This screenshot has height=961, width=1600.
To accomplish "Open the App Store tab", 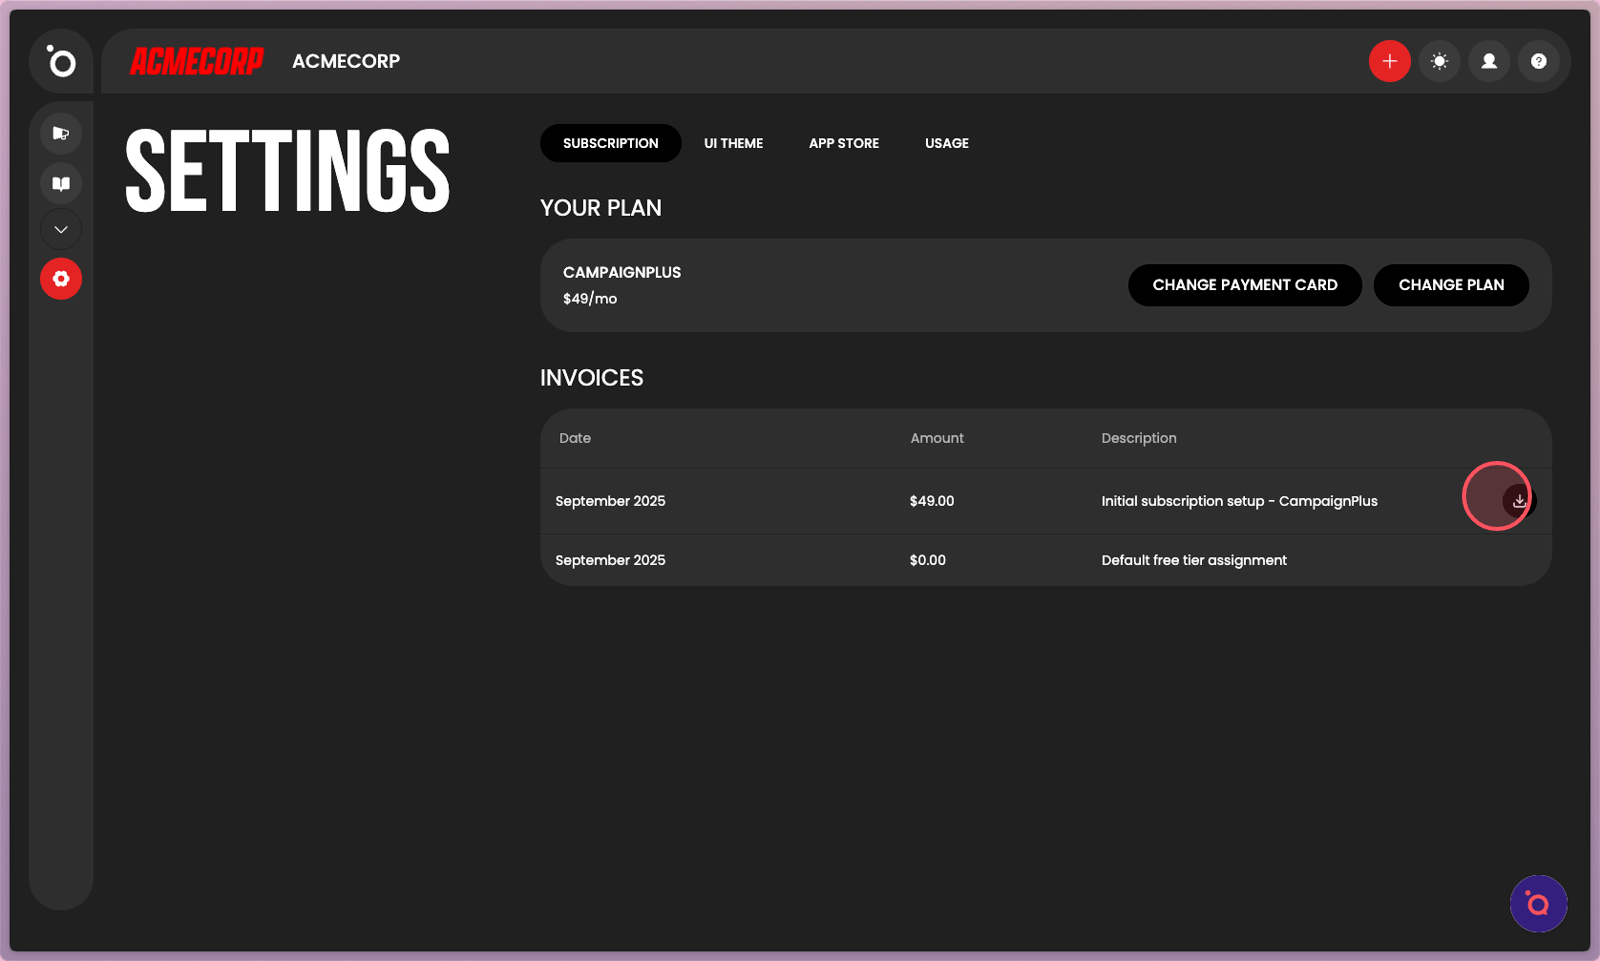I will pos(843,143).
